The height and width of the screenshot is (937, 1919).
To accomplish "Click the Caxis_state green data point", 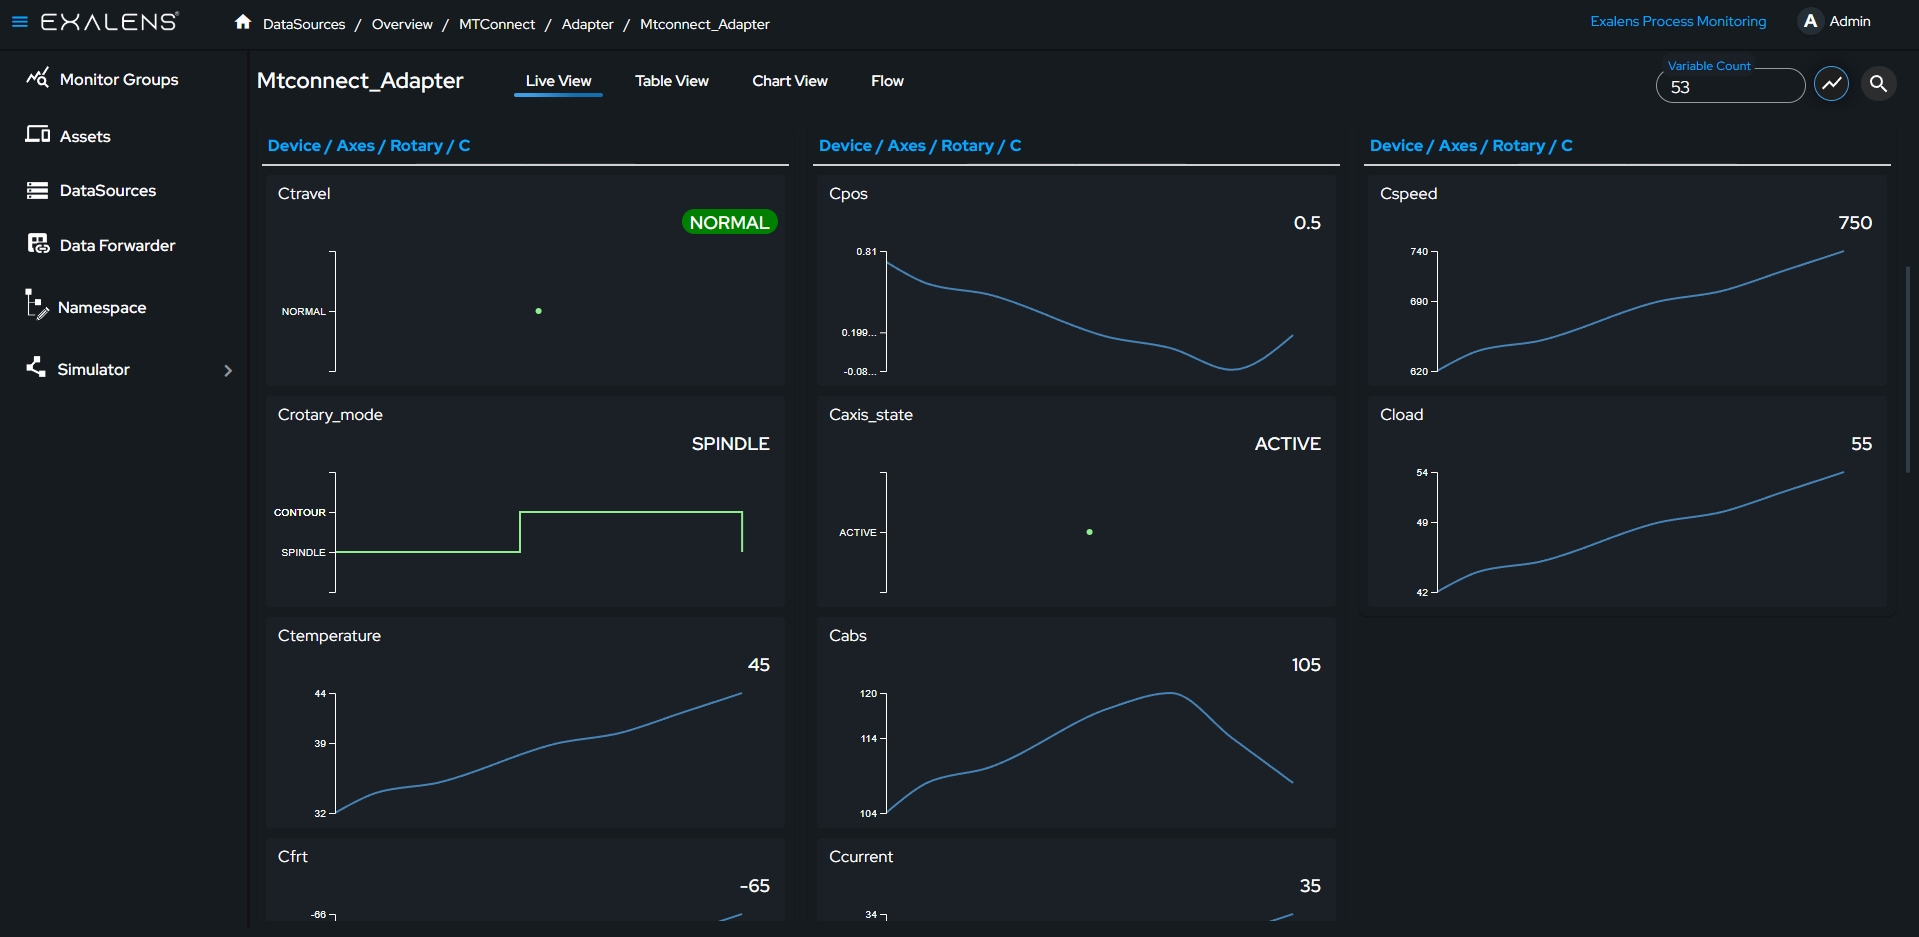I will tap(1089, 532).
